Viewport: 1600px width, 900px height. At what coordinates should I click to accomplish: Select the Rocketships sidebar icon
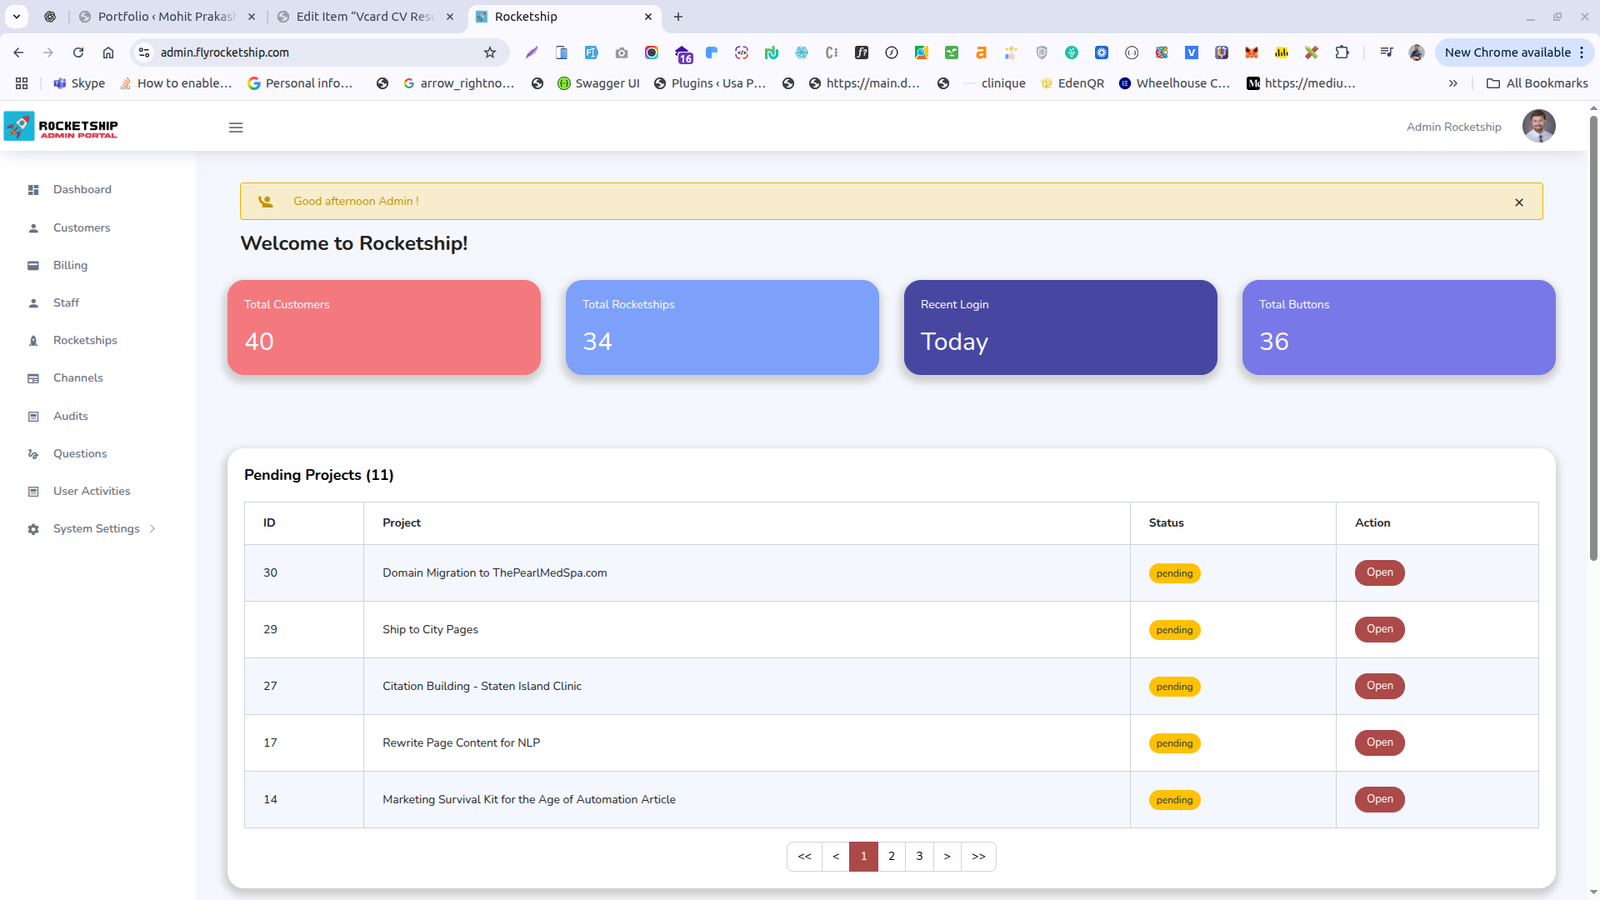[x=34, y=340]
